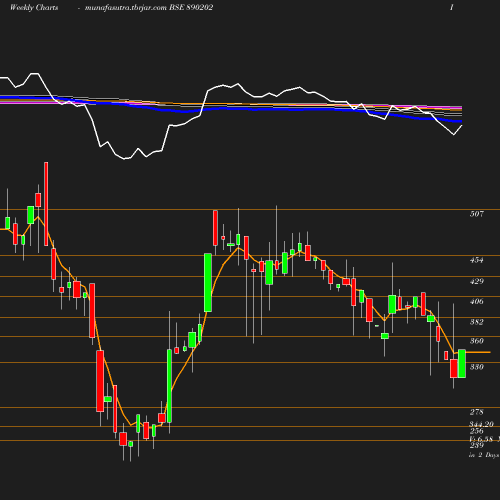Click the latest green weekly candle
This screenshot has height=500, width=500.
pyautogui.click(x=462, y=363)
